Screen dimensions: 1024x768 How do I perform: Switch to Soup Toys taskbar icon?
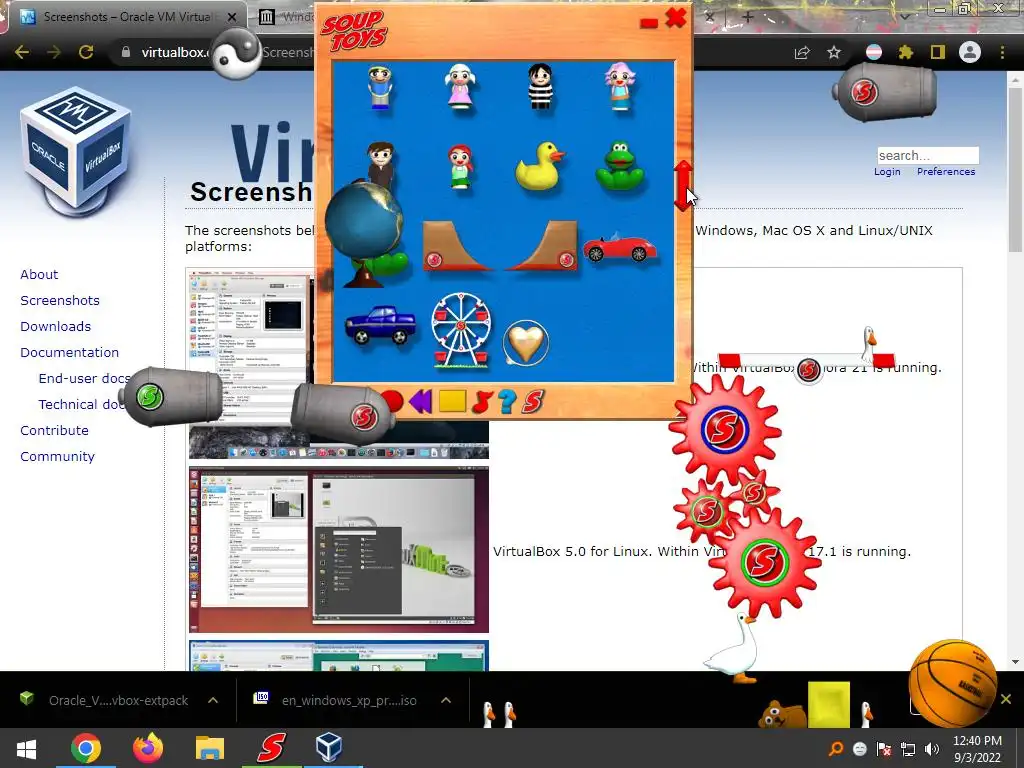(x=270, y=748)
